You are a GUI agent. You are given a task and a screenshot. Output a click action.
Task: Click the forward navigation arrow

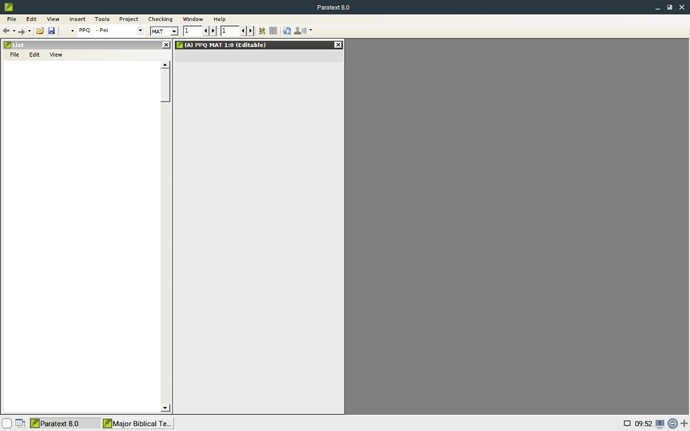click(21, 31)
